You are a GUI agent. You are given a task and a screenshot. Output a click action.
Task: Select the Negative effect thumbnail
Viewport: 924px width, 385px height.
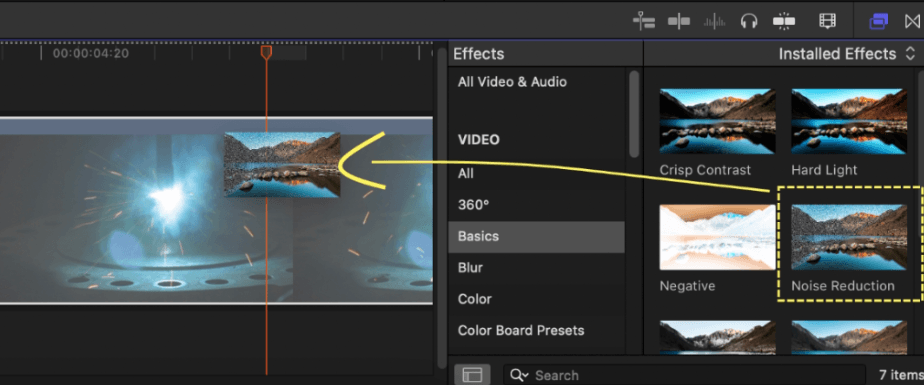pyautogui.click(x=717, y=237)
